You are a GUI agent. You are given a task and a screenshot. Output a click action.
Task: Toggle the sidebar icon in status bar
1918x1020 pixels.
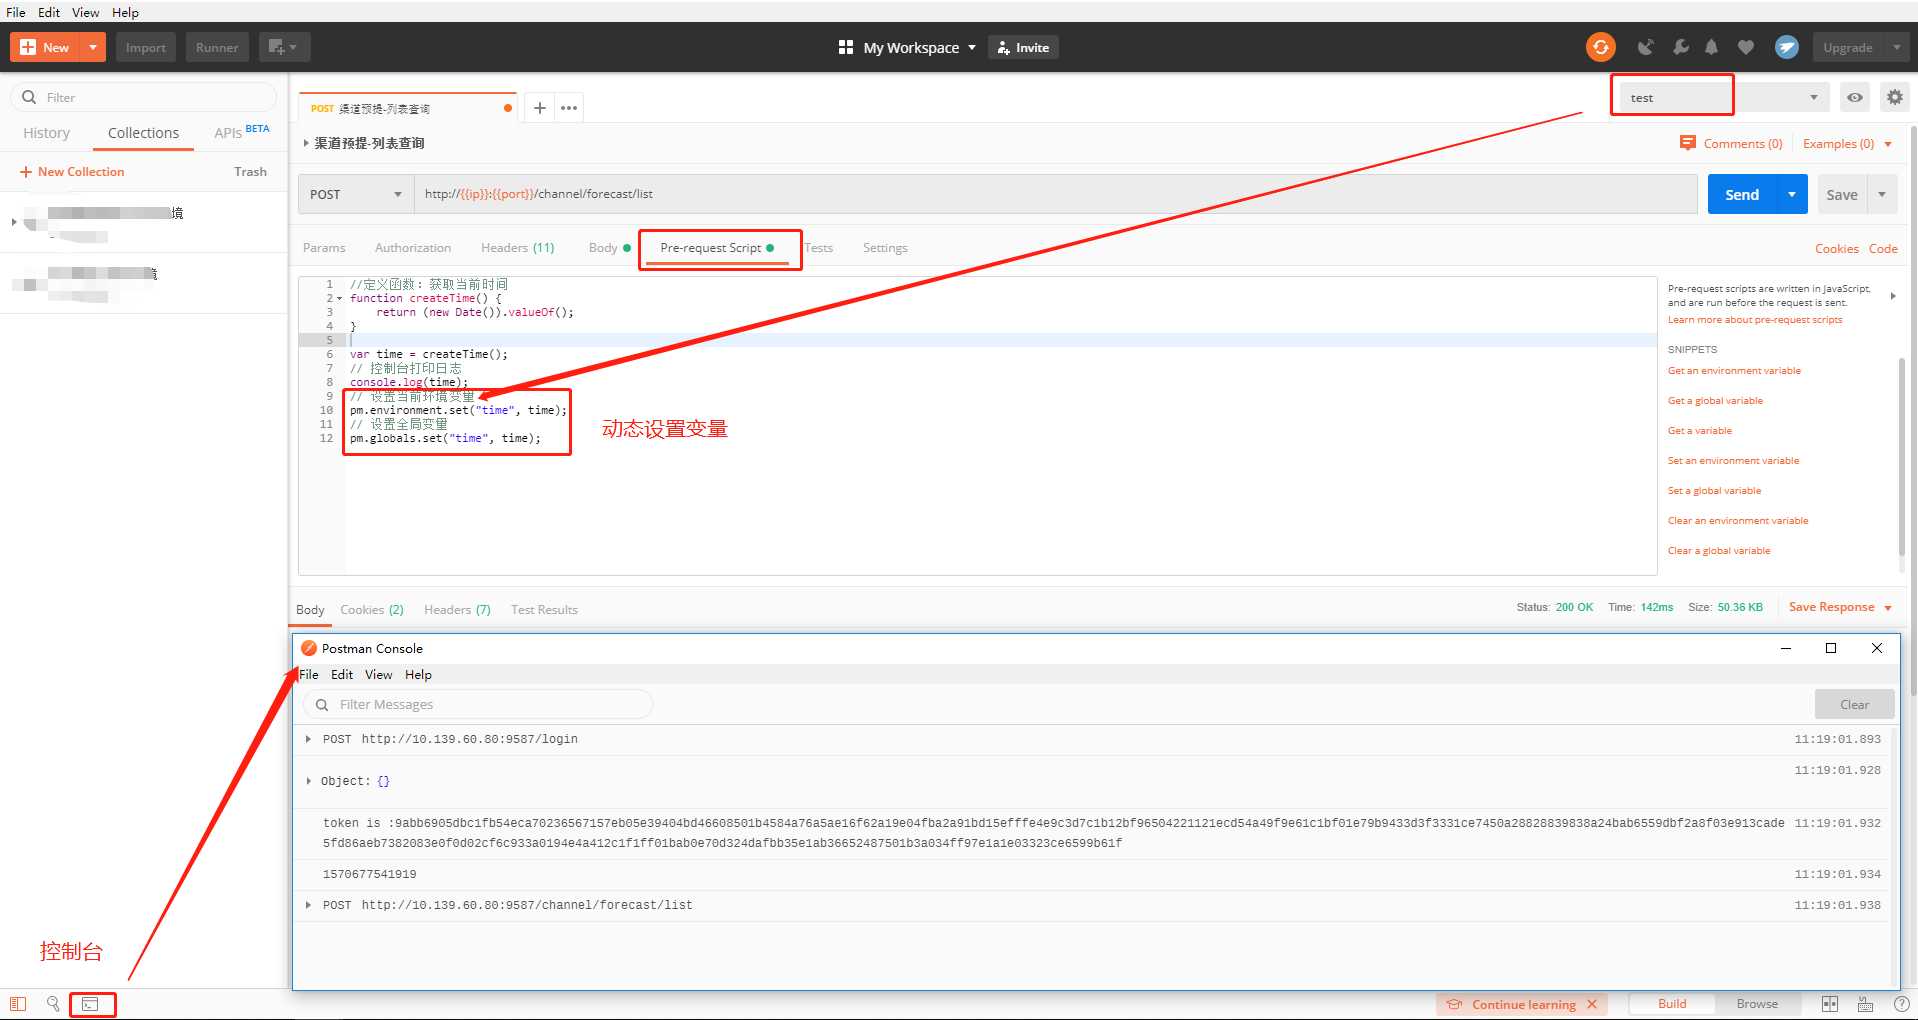(x=18, y=1004)
